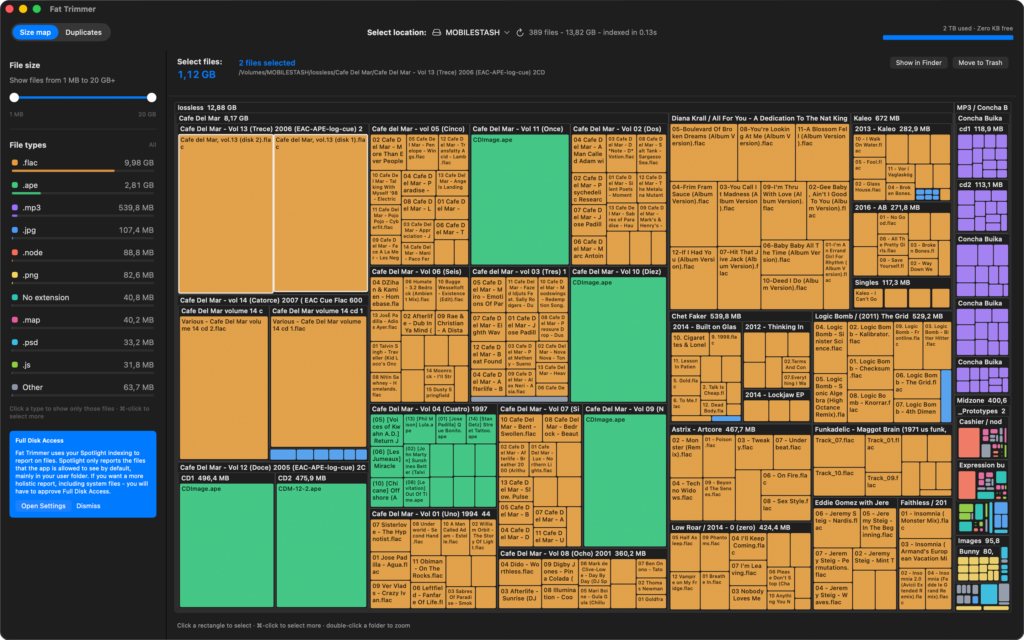The width and height of the screenshot is (1024, 640).
Task: Select Various Cafe Del Mar volume 14 cd 1.flac
Action: [x=319, y=383]
